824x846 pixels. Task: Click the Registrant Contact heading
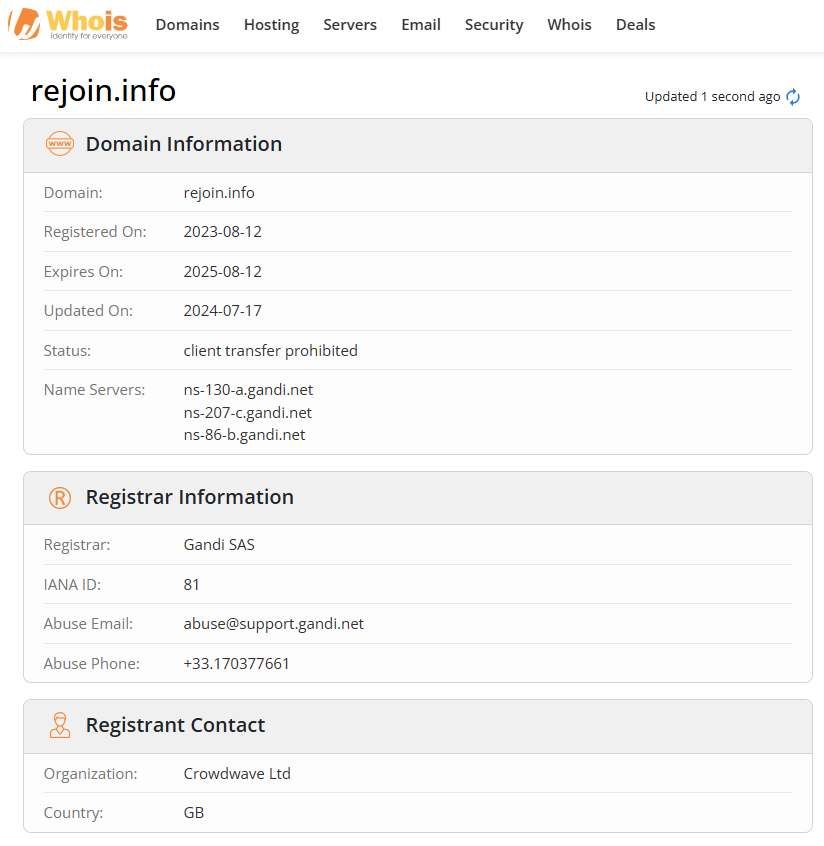coord(175,725)
